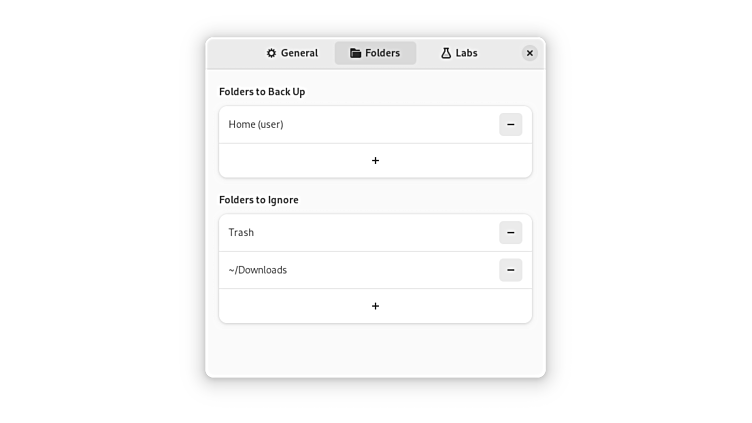
Task: Click the gear icon on the General tab
Action: pyautogui.click(x=271, y=53)
